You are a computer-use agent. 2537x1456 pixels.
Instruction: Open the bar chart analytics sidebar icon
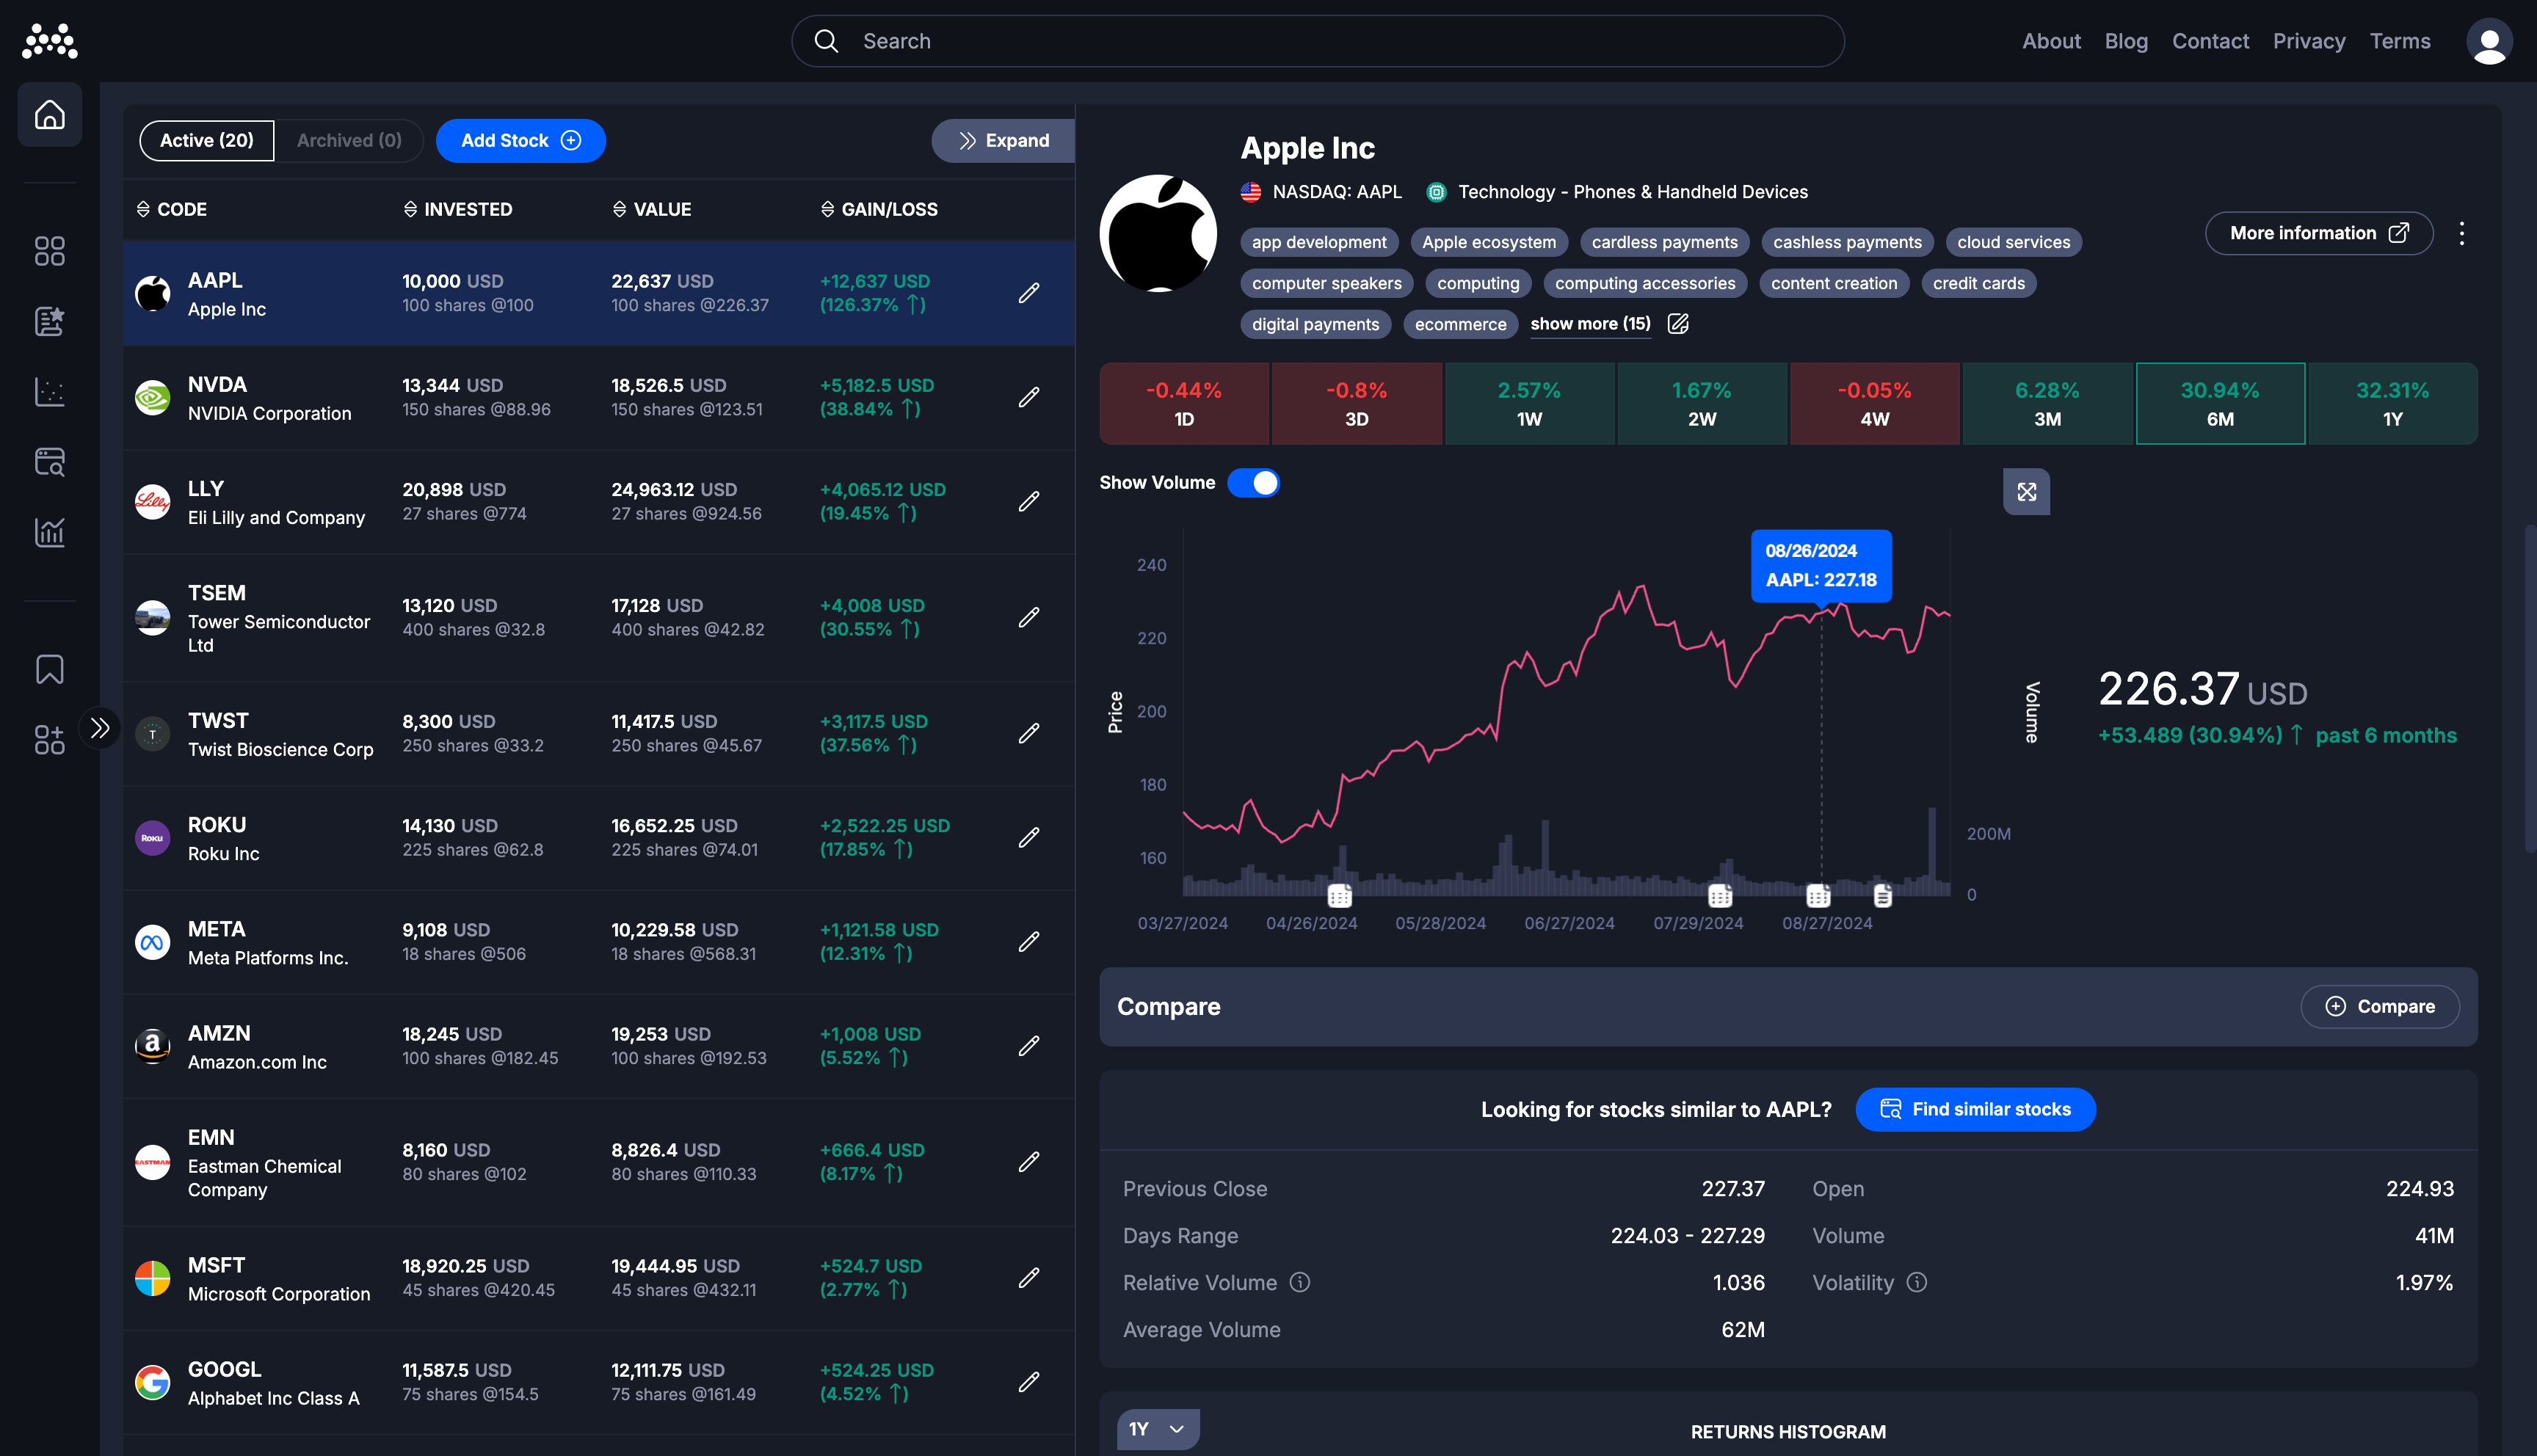coord(49,532)
